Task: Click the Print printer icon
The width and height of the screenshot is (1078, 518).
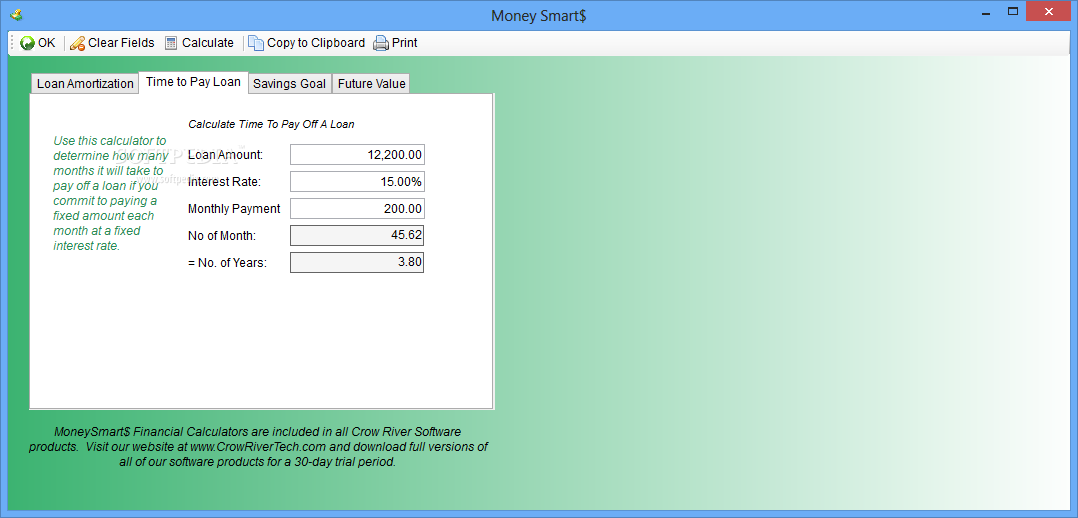Action: [x=381, y=43]
